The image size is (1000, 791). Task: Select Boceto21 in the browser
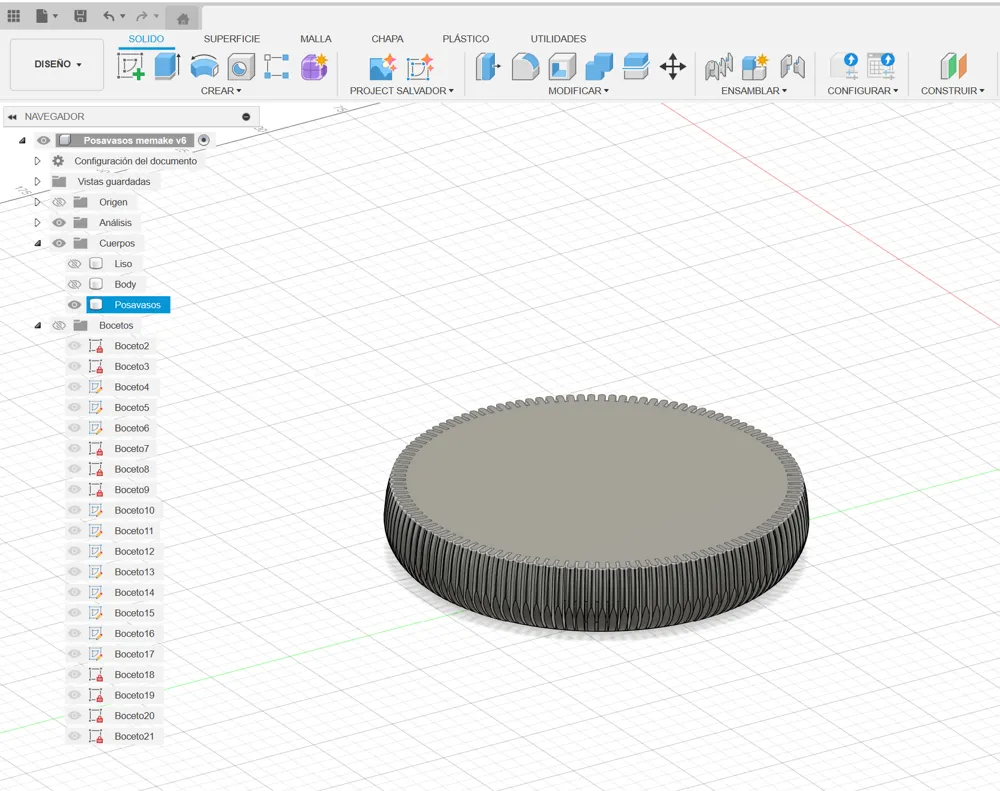tap(135, 736)
